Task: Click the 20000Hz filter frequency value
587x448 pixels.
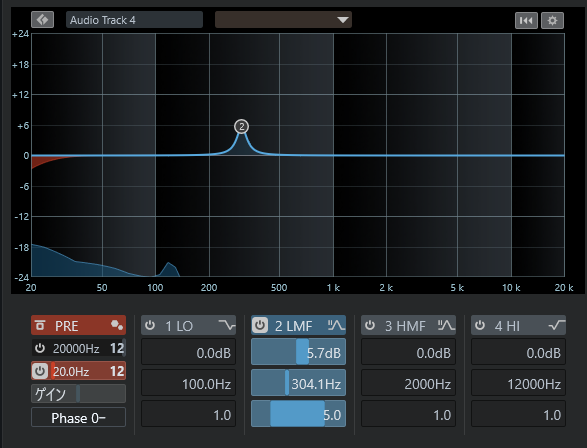Action: [x=76, y=349]
